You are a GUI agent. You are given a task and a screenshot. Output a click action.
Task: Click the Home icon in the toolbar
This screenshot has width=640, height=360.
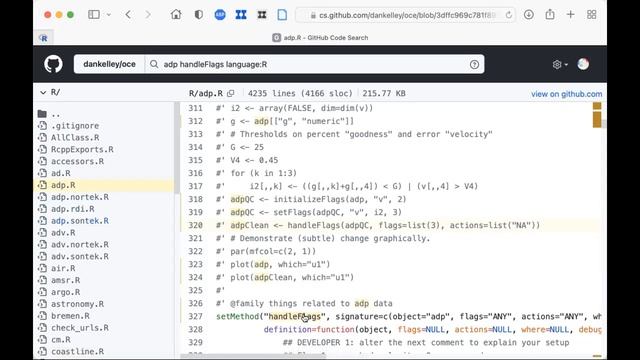[x=176, y=15]
